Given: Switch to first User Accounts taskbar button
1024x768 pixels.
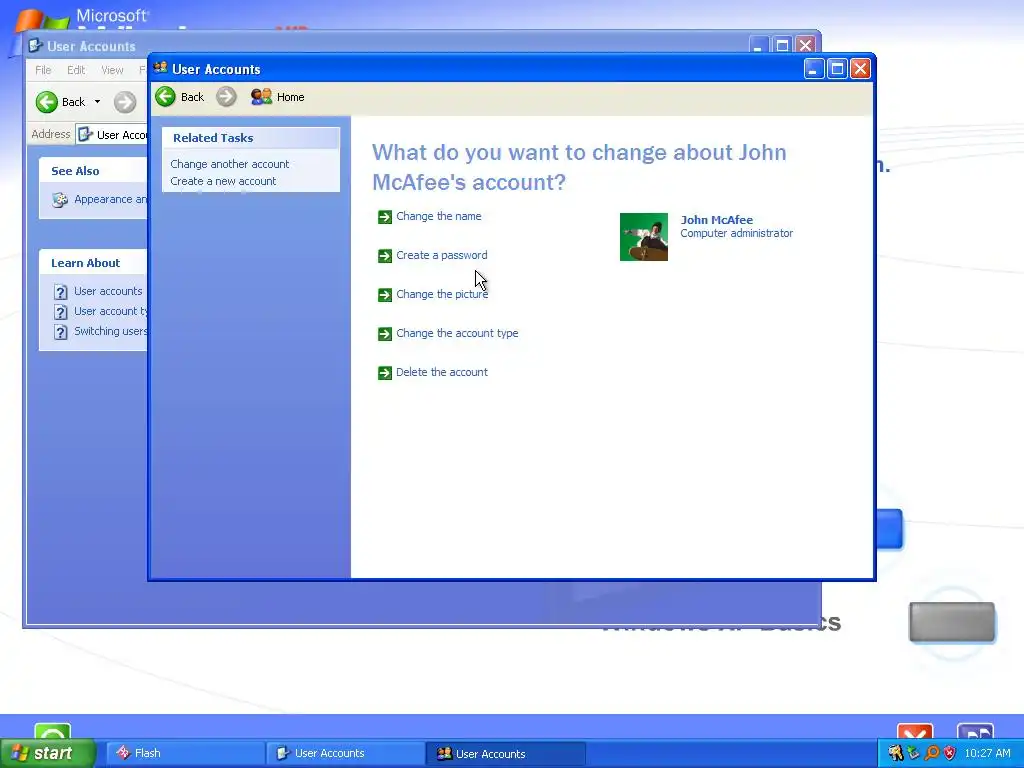Looking at the screenshot, I should pyautogui.click(x=344, y=753).
